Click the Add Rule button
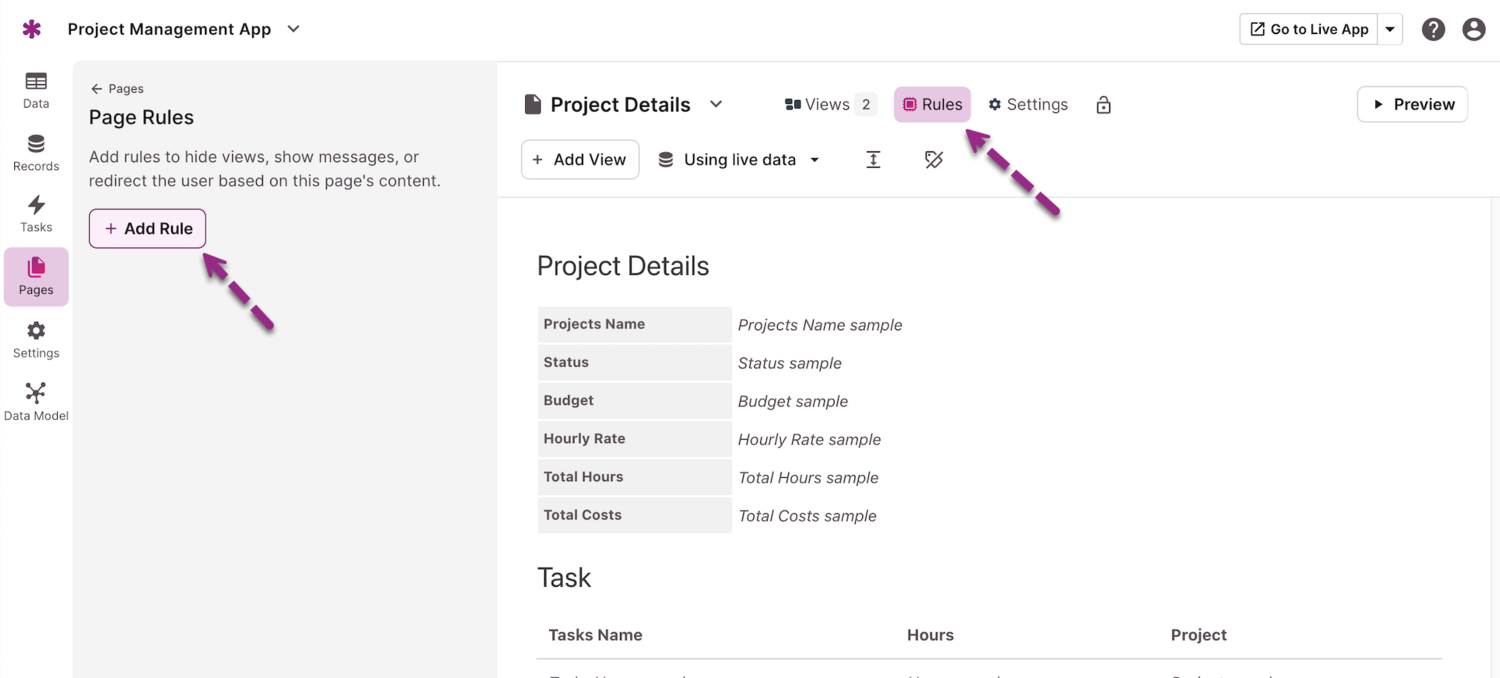Image resolution: width=1500 pixels, height=678 pixels. tap(147, 228)
